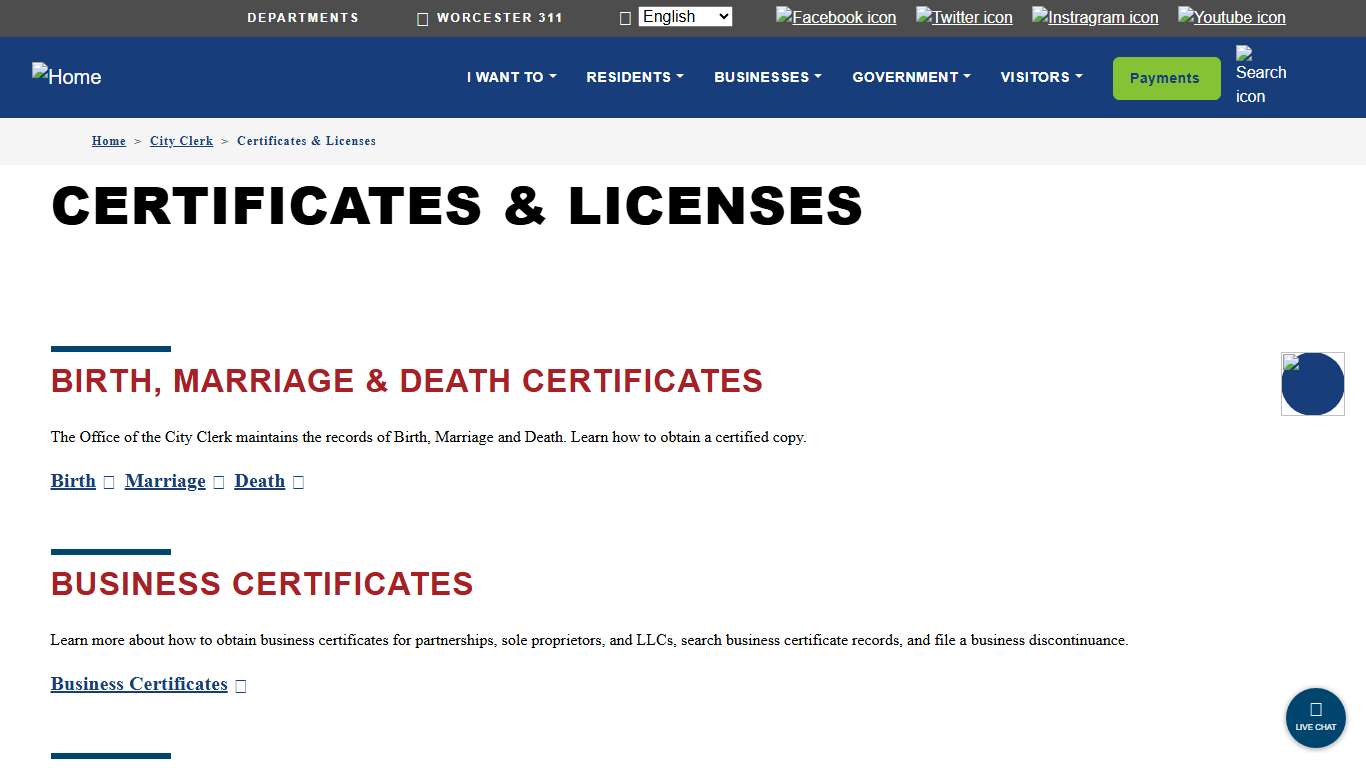Open the Residents menu
Screen dimensions: 1366x768
(634, 77)
